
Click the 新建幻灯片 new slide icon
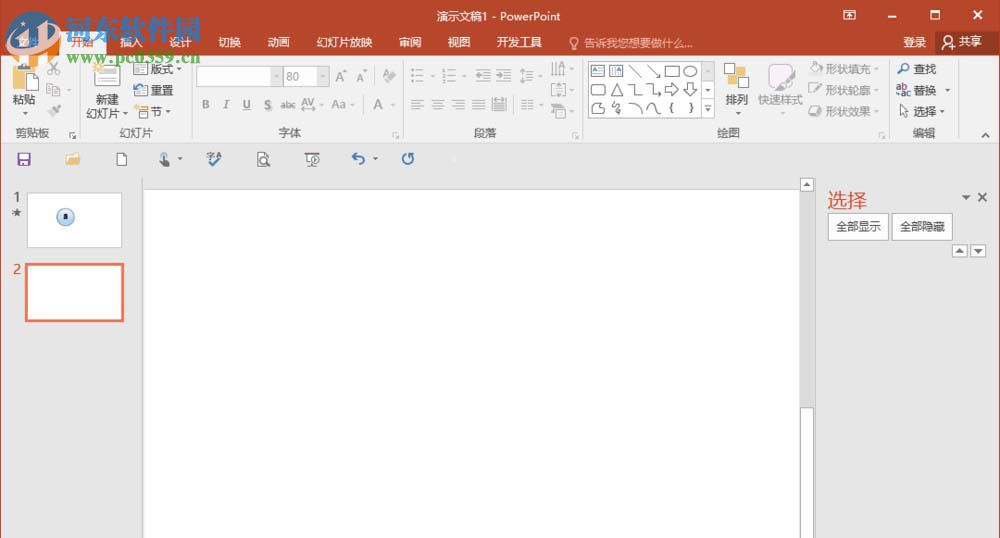107,77
